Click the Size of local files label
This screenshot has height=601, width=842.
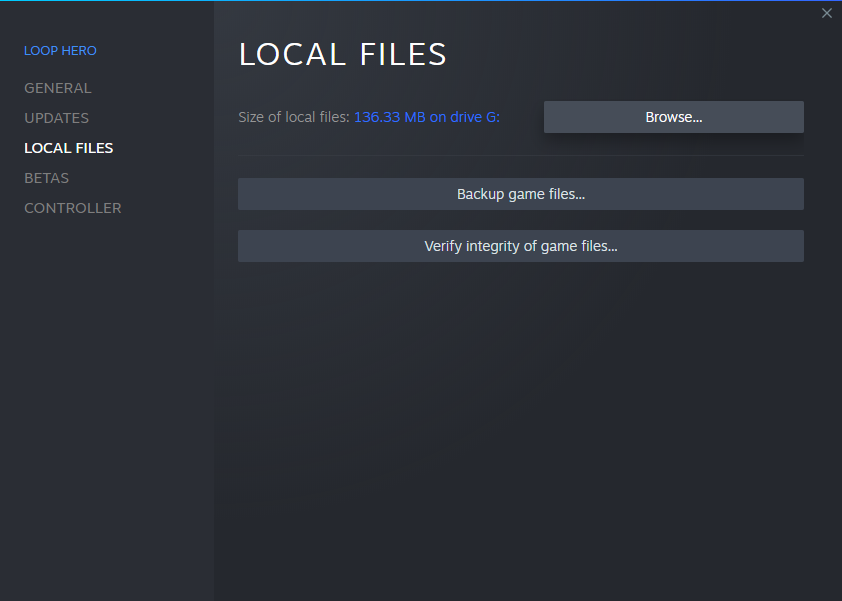[293, 117]
